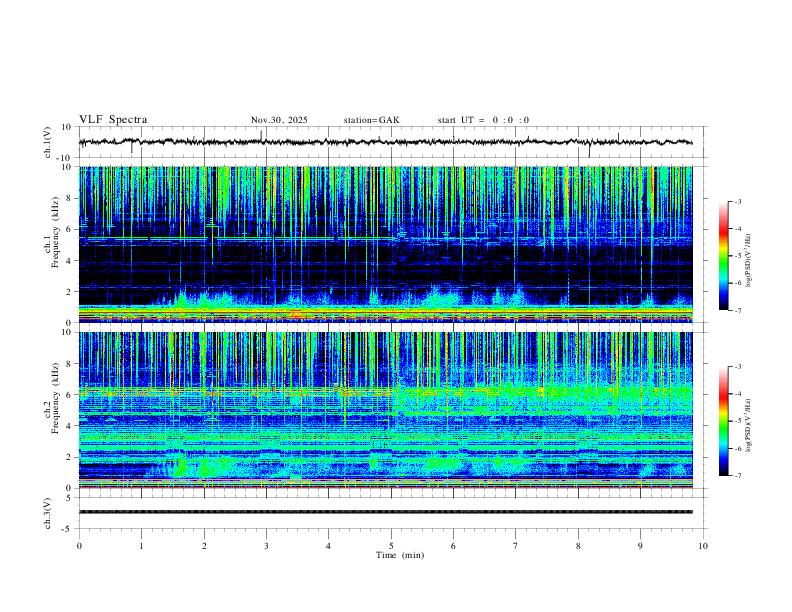
Task: Click the ch.2 color bar "log(PSD)" label
Action: point(749,426)
